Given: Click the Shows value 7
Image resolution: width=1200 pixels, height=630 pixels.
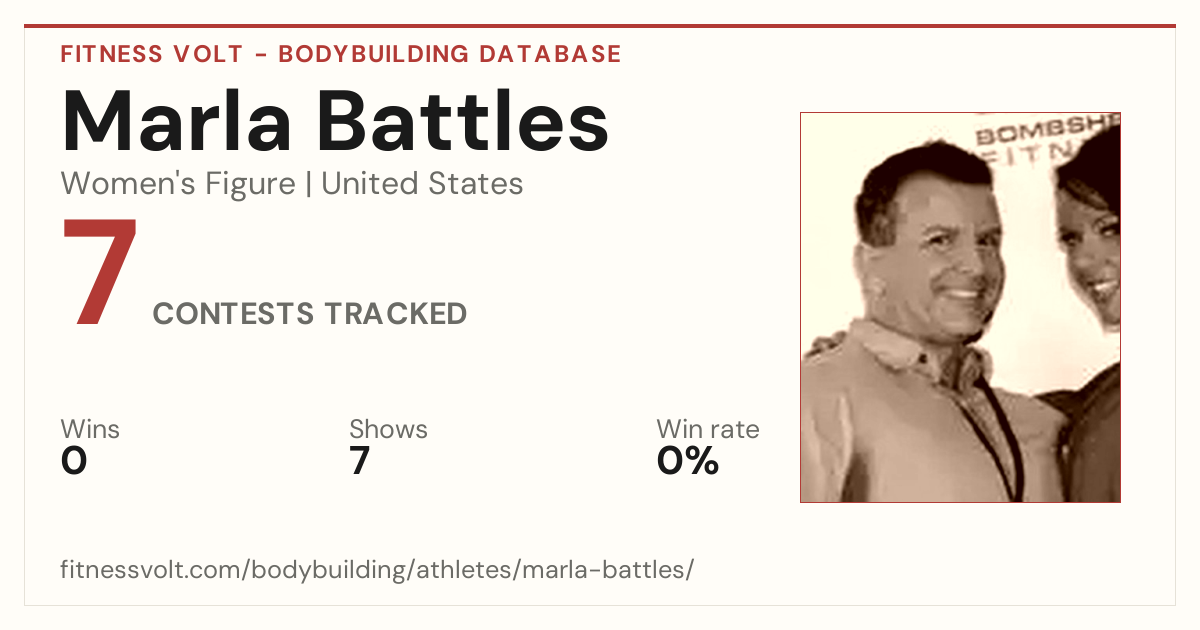Looking at the screenshot, I should (x=360, y=461).
